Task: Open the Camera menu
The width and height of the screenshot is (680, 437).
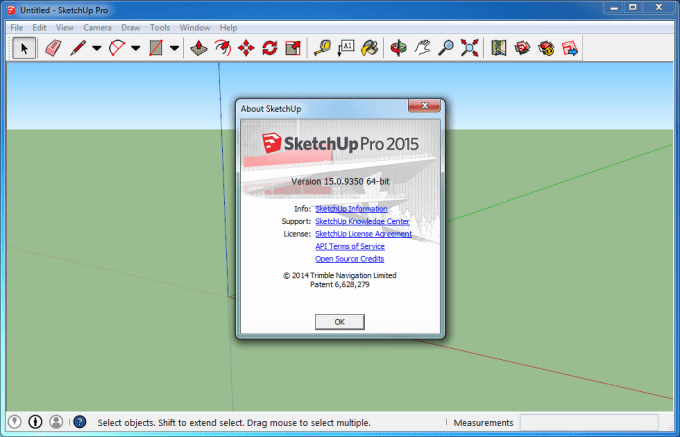Action: tap(97, 27)
